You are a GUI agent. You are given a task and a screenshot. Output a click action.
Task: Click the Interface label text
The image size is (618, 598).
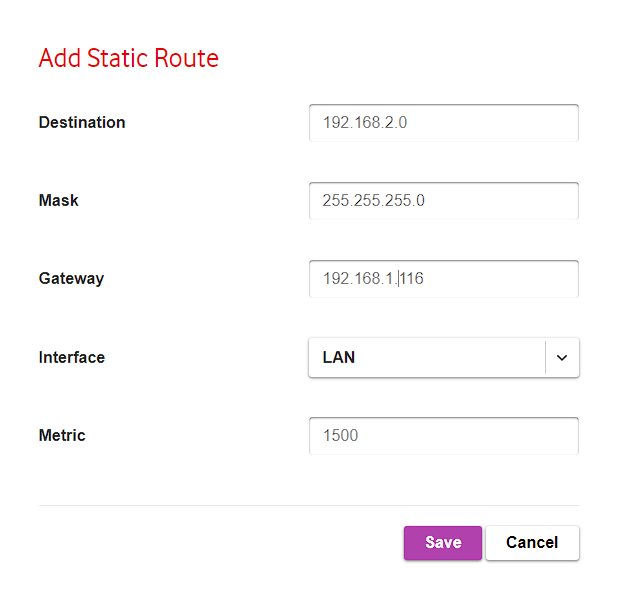[x=72, y=358]
